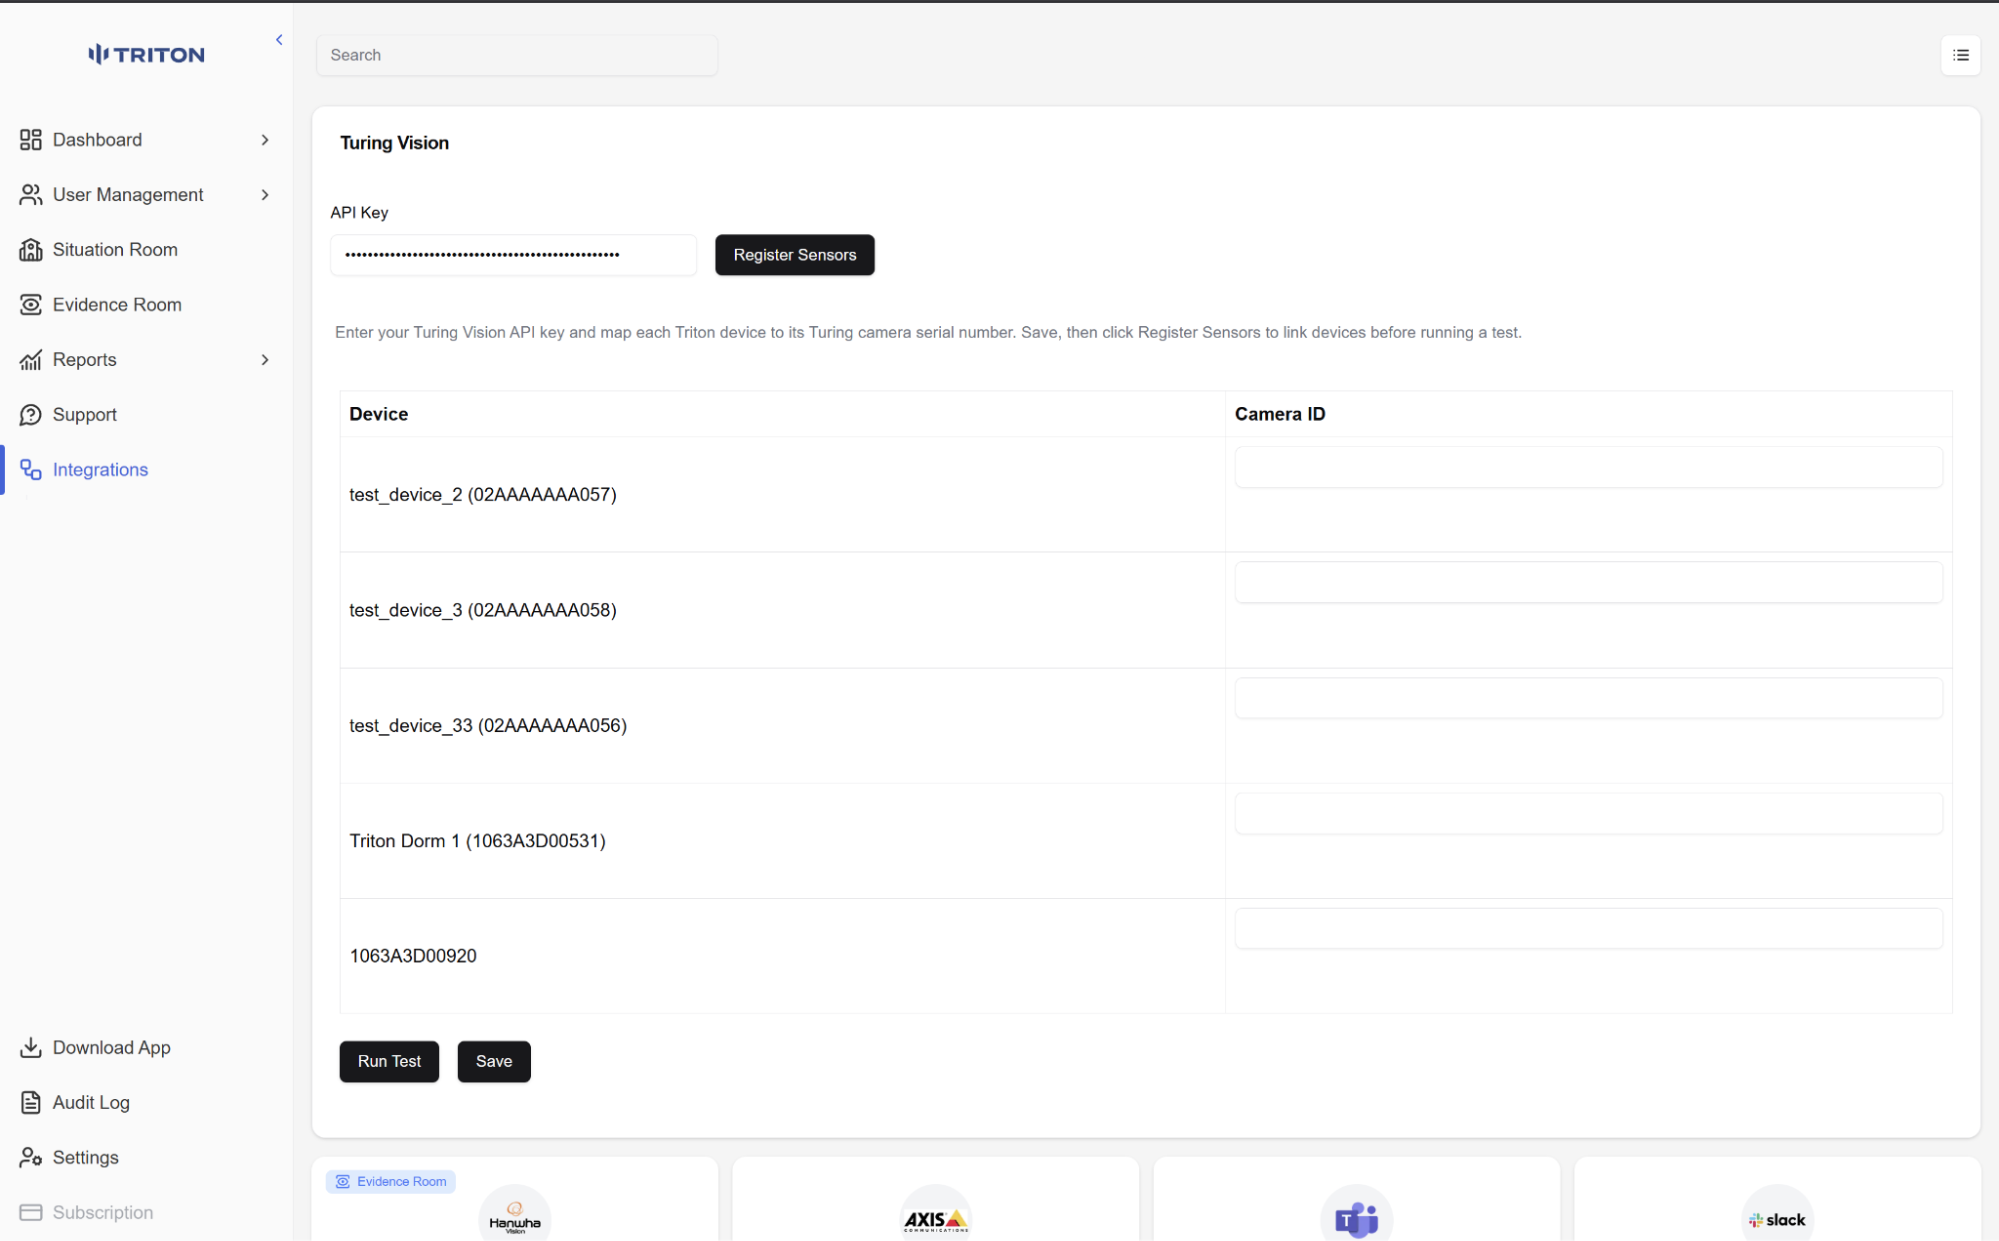This screenshot has width=1999, height=1241.
Task: Click Download App link in sidebar
Action: (112, 1047)
